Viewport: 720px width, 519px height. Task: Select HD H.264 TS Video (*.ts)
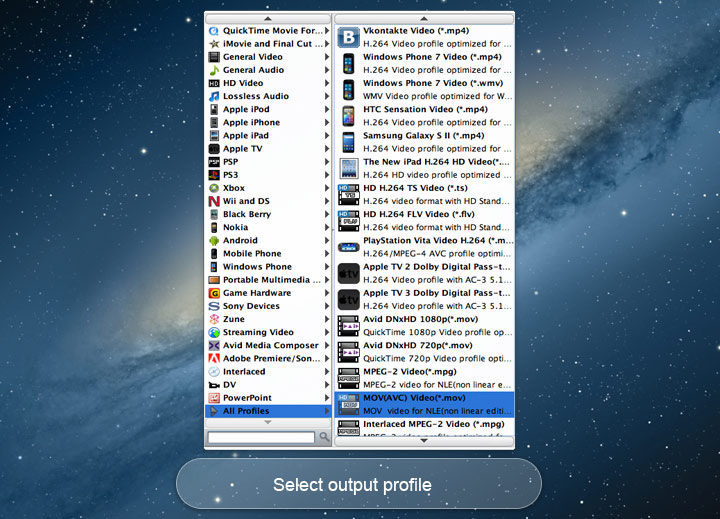(425, 195)
